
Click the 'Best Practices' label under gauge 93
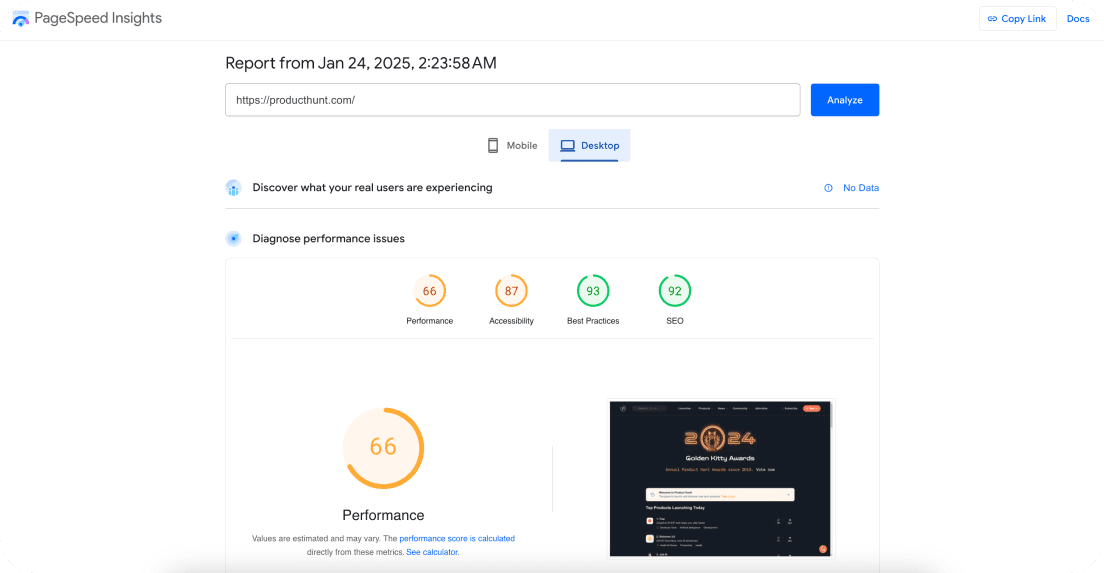coord(593,321)
